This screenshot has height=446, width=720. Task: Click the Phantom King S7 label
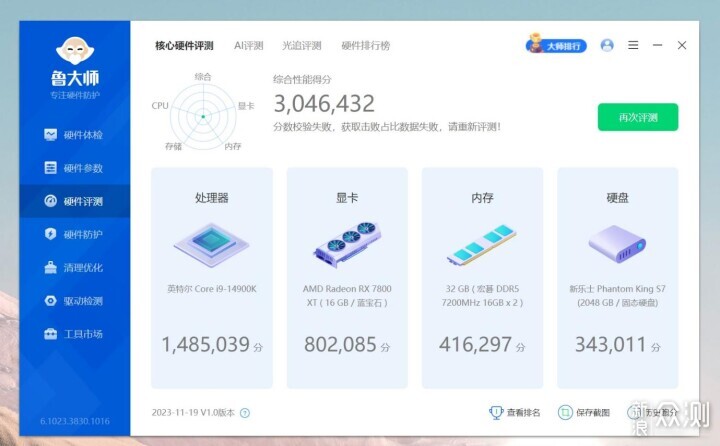pyautogui.click(x=617, y=296)
